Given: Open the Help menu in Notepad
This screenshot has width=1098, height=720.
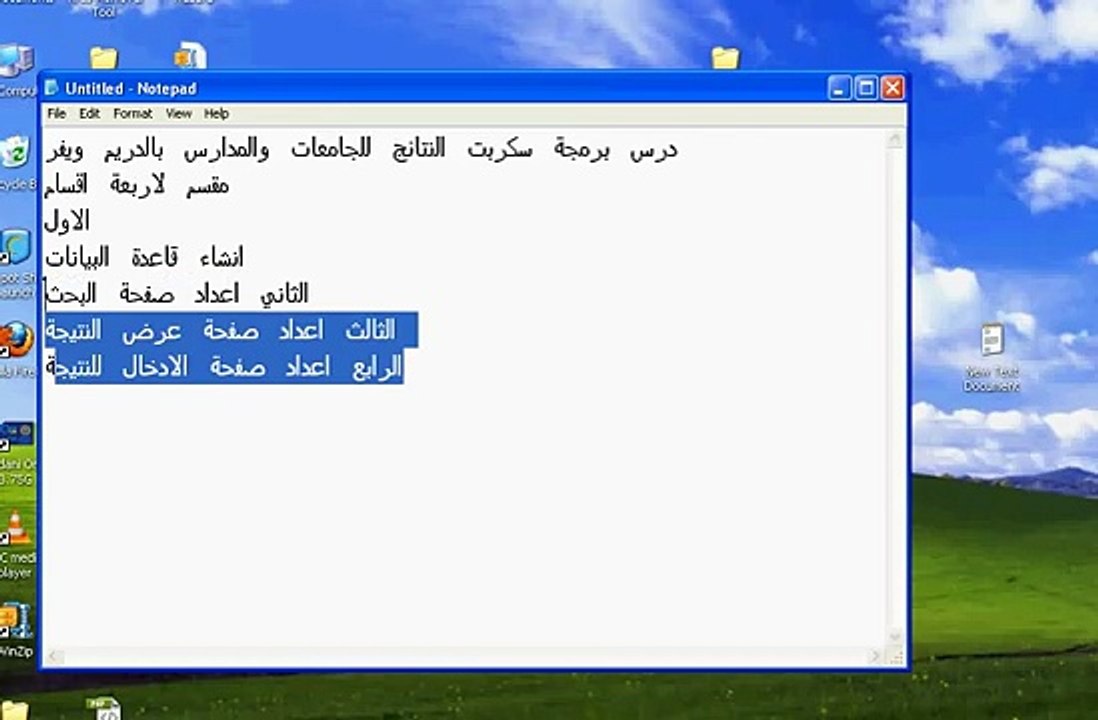Looking at the screenshot, I should point(216,113).
